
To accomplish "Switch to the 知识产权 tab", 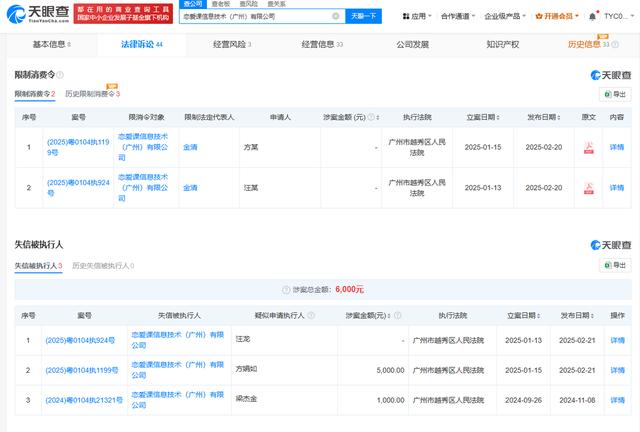I will pos(502,45).
